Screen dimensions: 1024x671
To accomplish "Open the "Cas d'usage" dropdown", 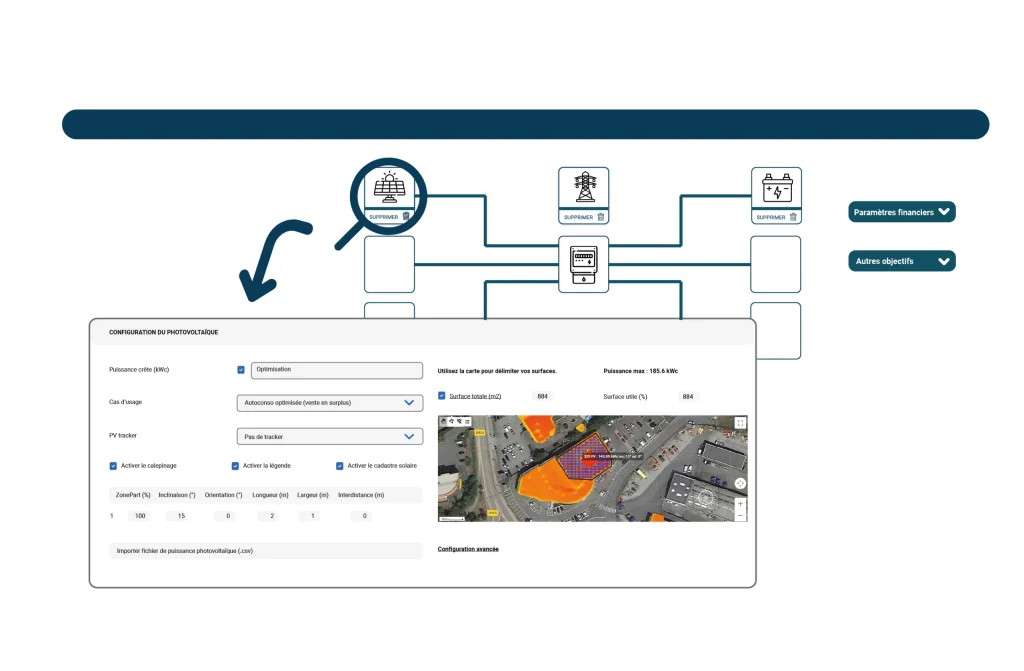I will pyautogui.click(x=330, y=403).
